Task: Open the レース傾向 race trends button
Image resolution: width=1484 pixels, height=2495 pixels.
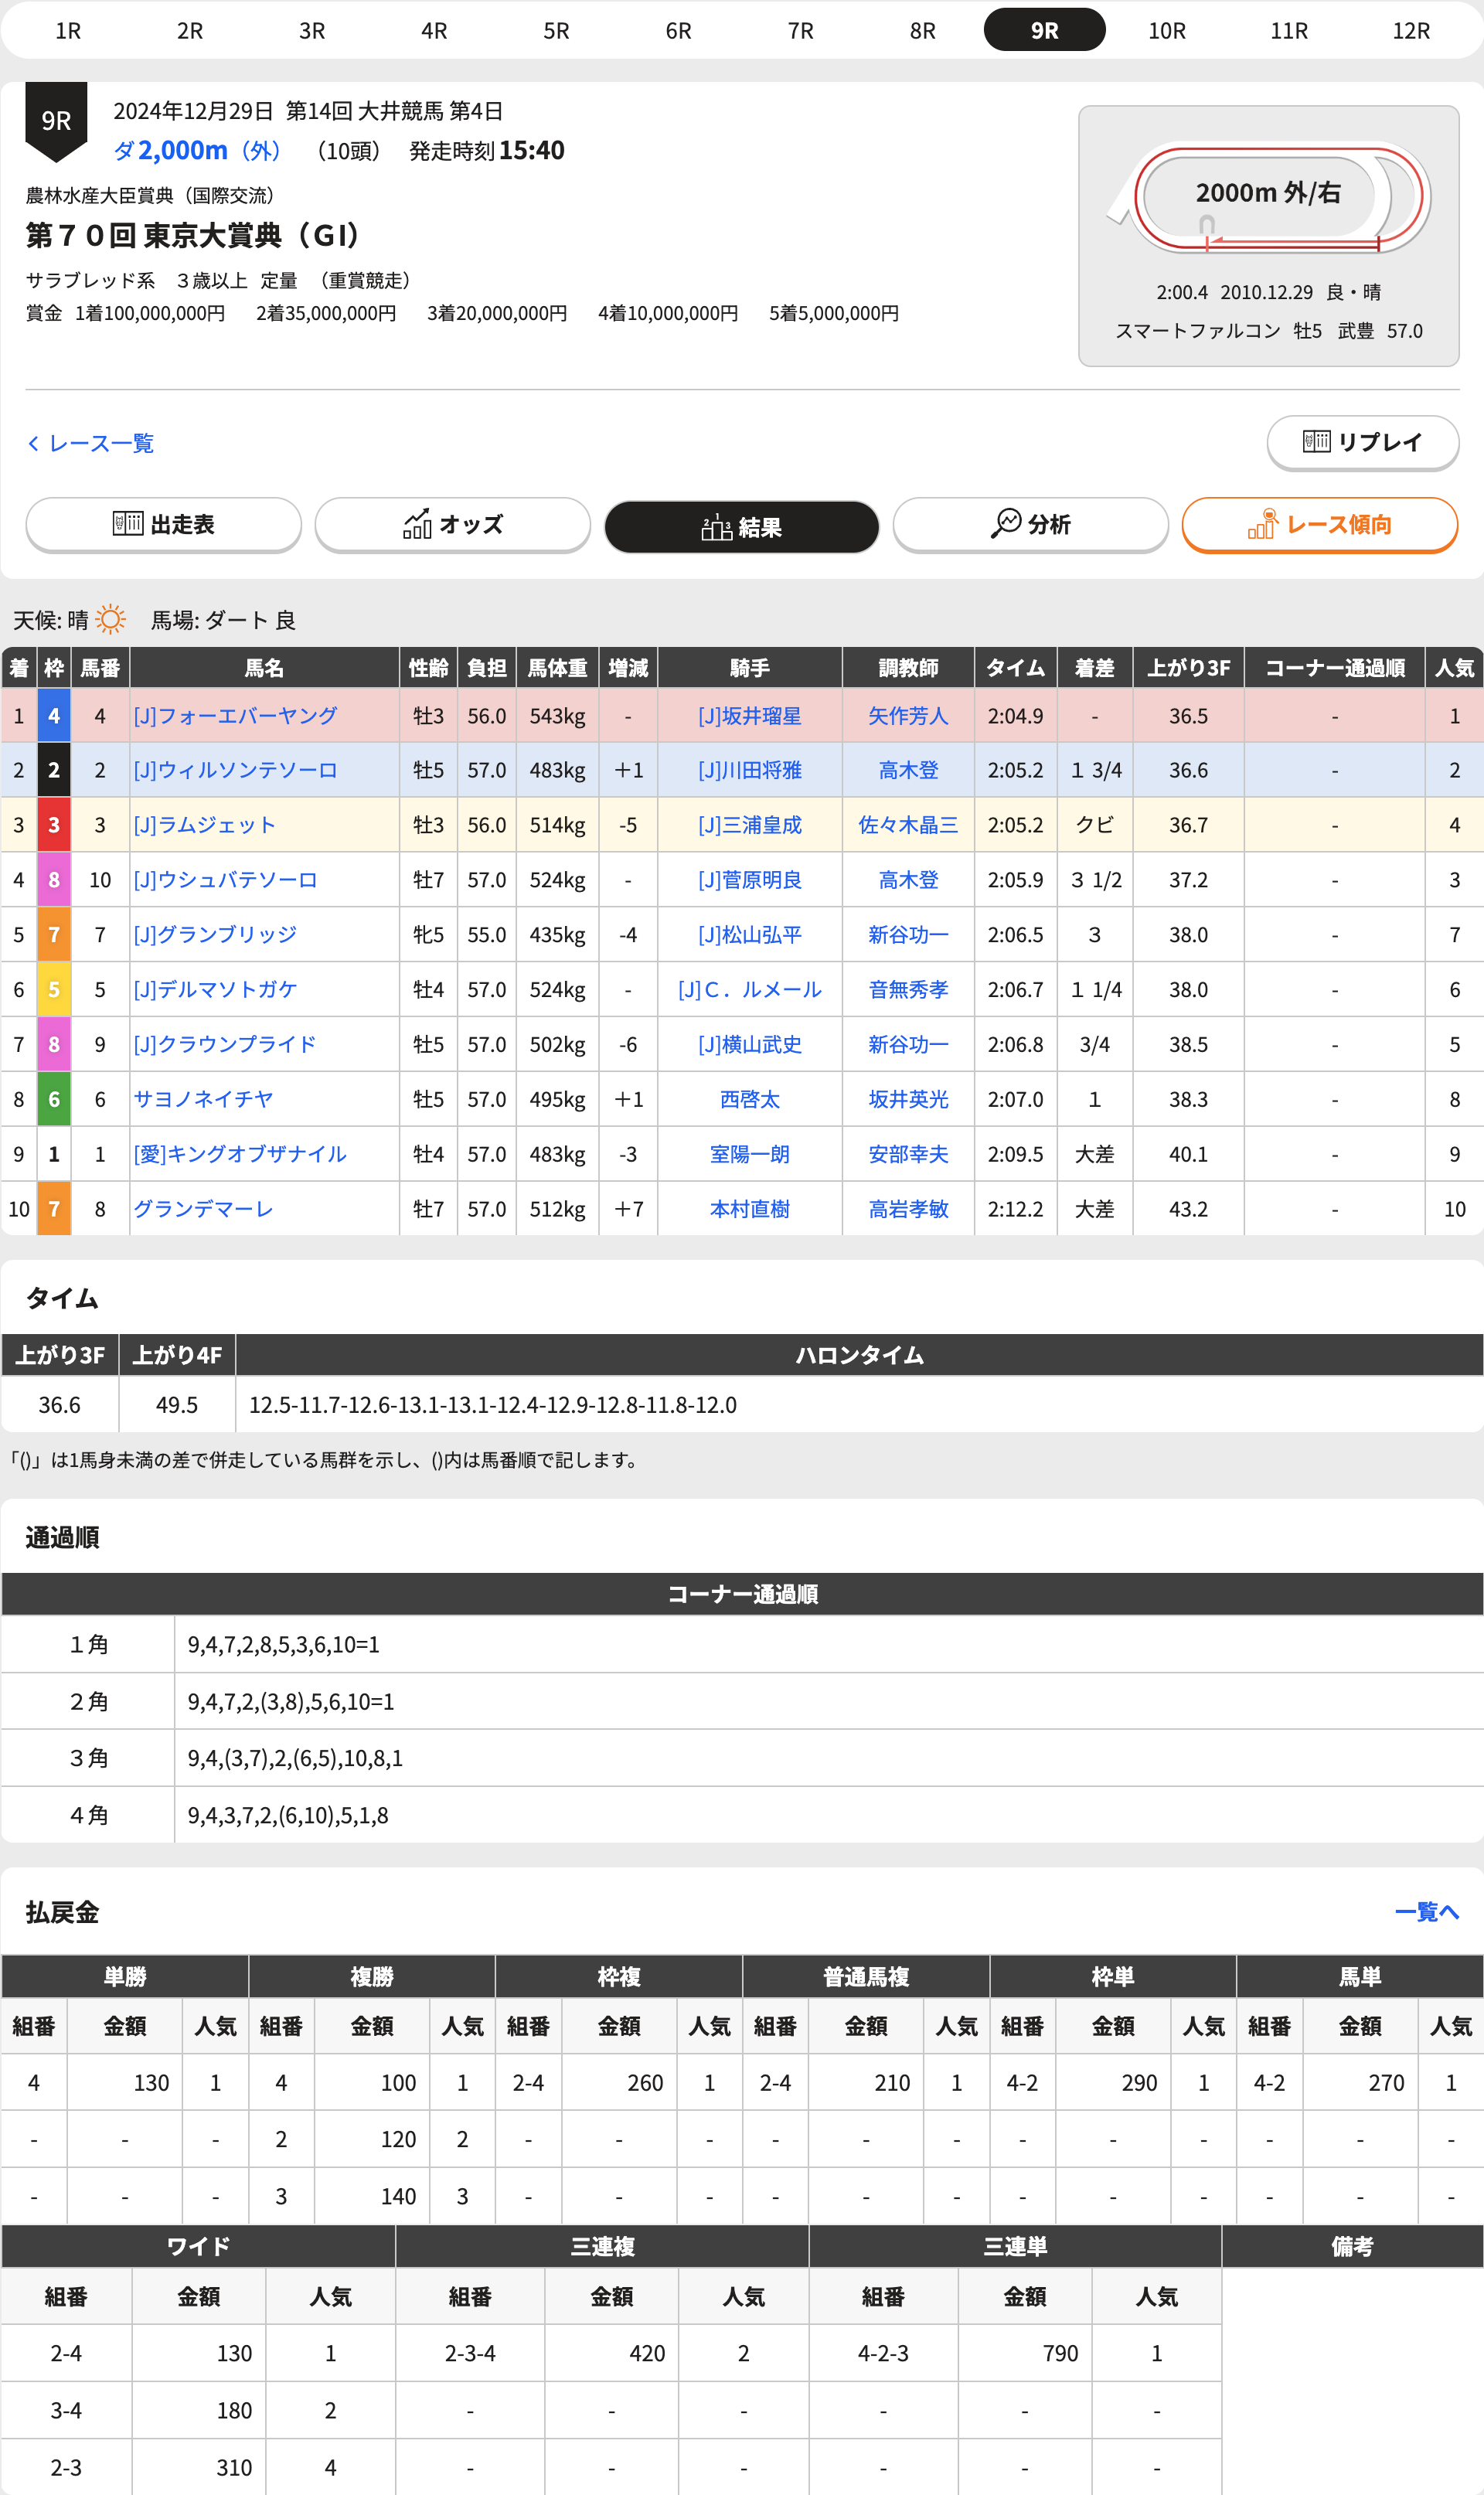Action: (1319, 524)
